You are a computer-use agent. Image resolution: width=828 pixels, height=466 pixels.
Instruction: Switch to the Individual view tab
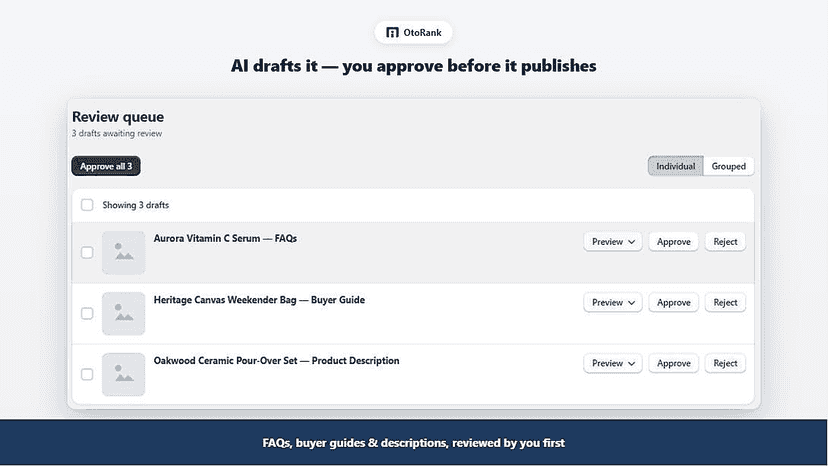675,166
